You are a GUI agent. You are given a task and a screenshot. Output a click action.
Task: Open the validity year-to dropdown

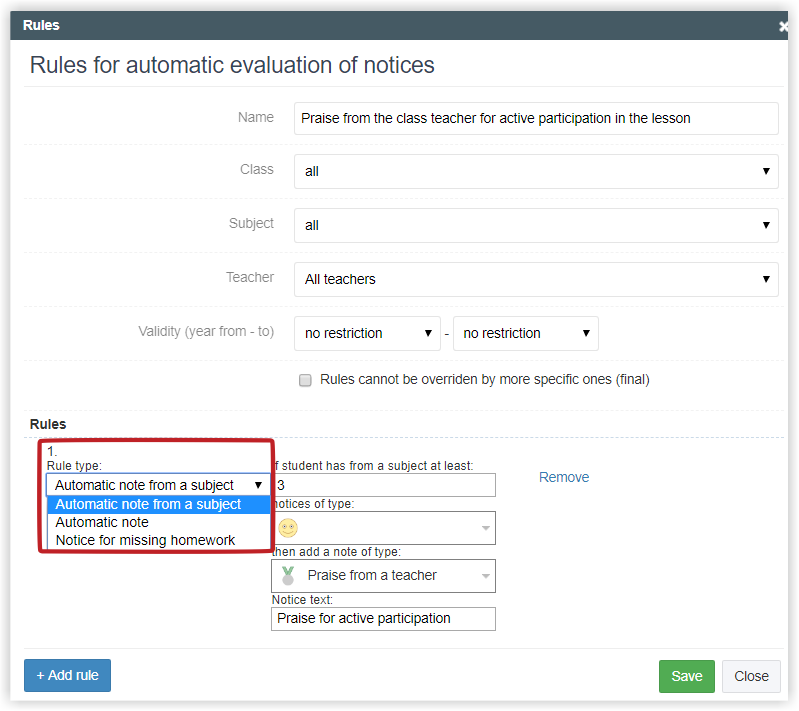(526, 333)
